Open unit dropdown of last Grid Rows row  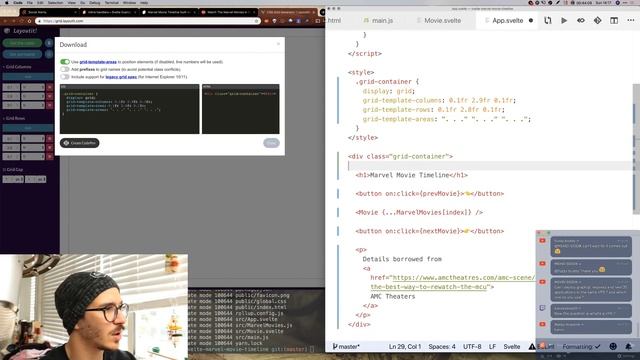(x=33, y=157)
